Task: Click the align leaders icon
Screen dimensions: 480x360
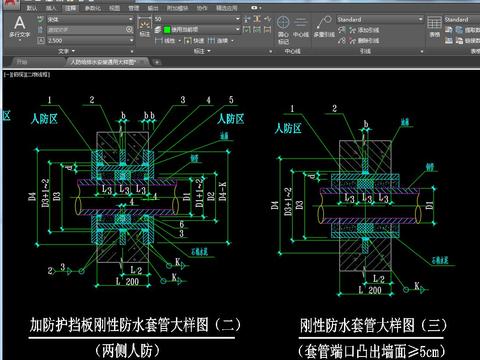Action: [x=341, y=30]
